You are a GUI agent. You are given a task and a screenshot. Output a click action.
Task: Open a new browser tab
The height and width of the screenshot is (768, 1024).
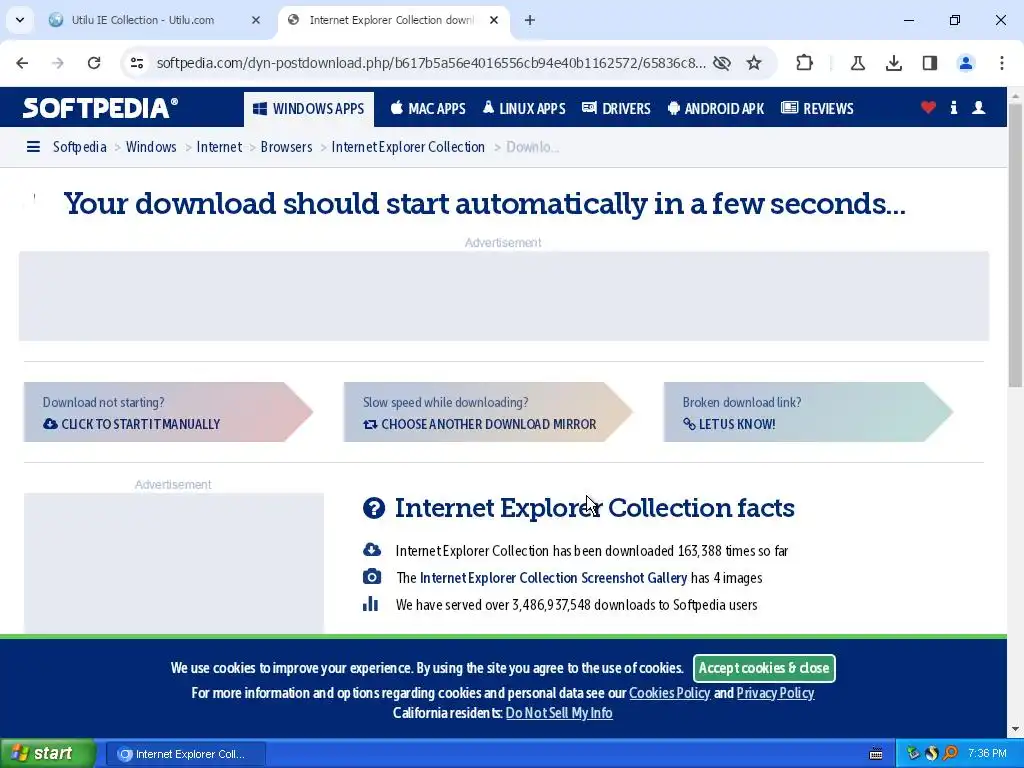pos(530,20)
